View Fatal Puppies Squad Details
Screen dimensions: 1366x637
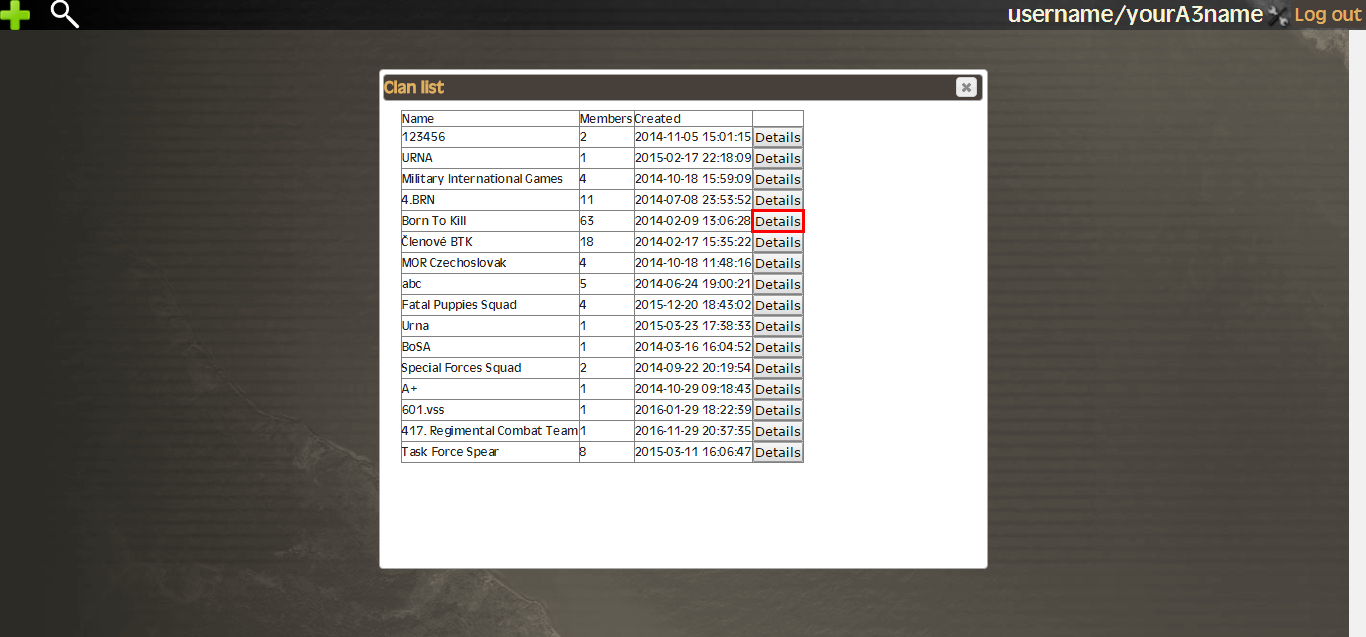point(777,305)
